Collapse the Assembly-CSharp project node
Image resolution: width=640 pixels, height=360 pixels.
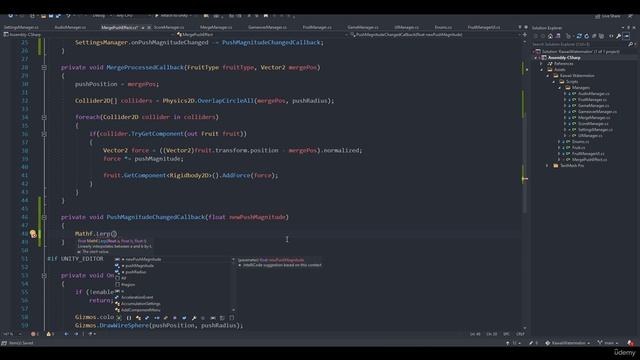[x=536, y=58]
